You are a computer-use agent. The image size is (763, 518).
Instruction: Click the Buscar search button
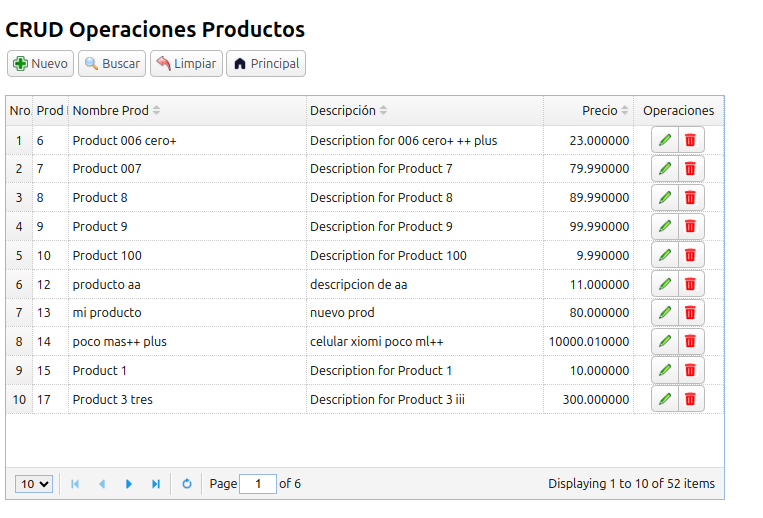[x=112, y=64]
